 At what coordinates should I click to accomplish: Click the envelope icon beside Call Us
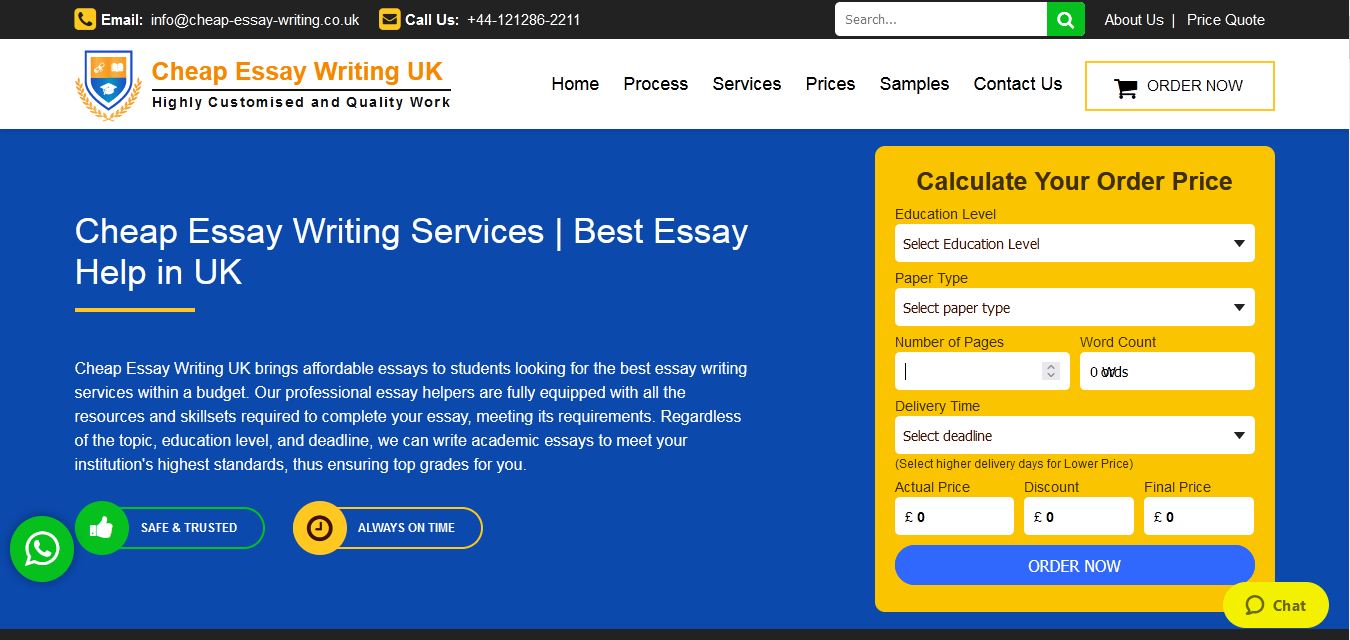point(390,19)
